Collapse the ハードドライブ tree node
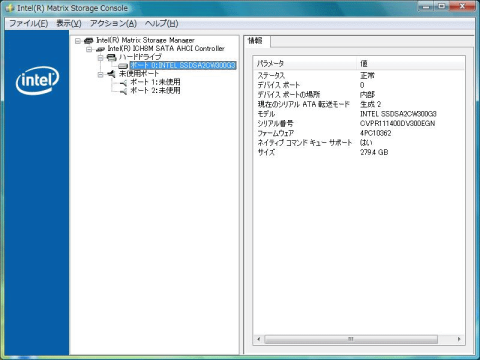The width and height of the screenshot is (480, 360). tap(100, 58)
